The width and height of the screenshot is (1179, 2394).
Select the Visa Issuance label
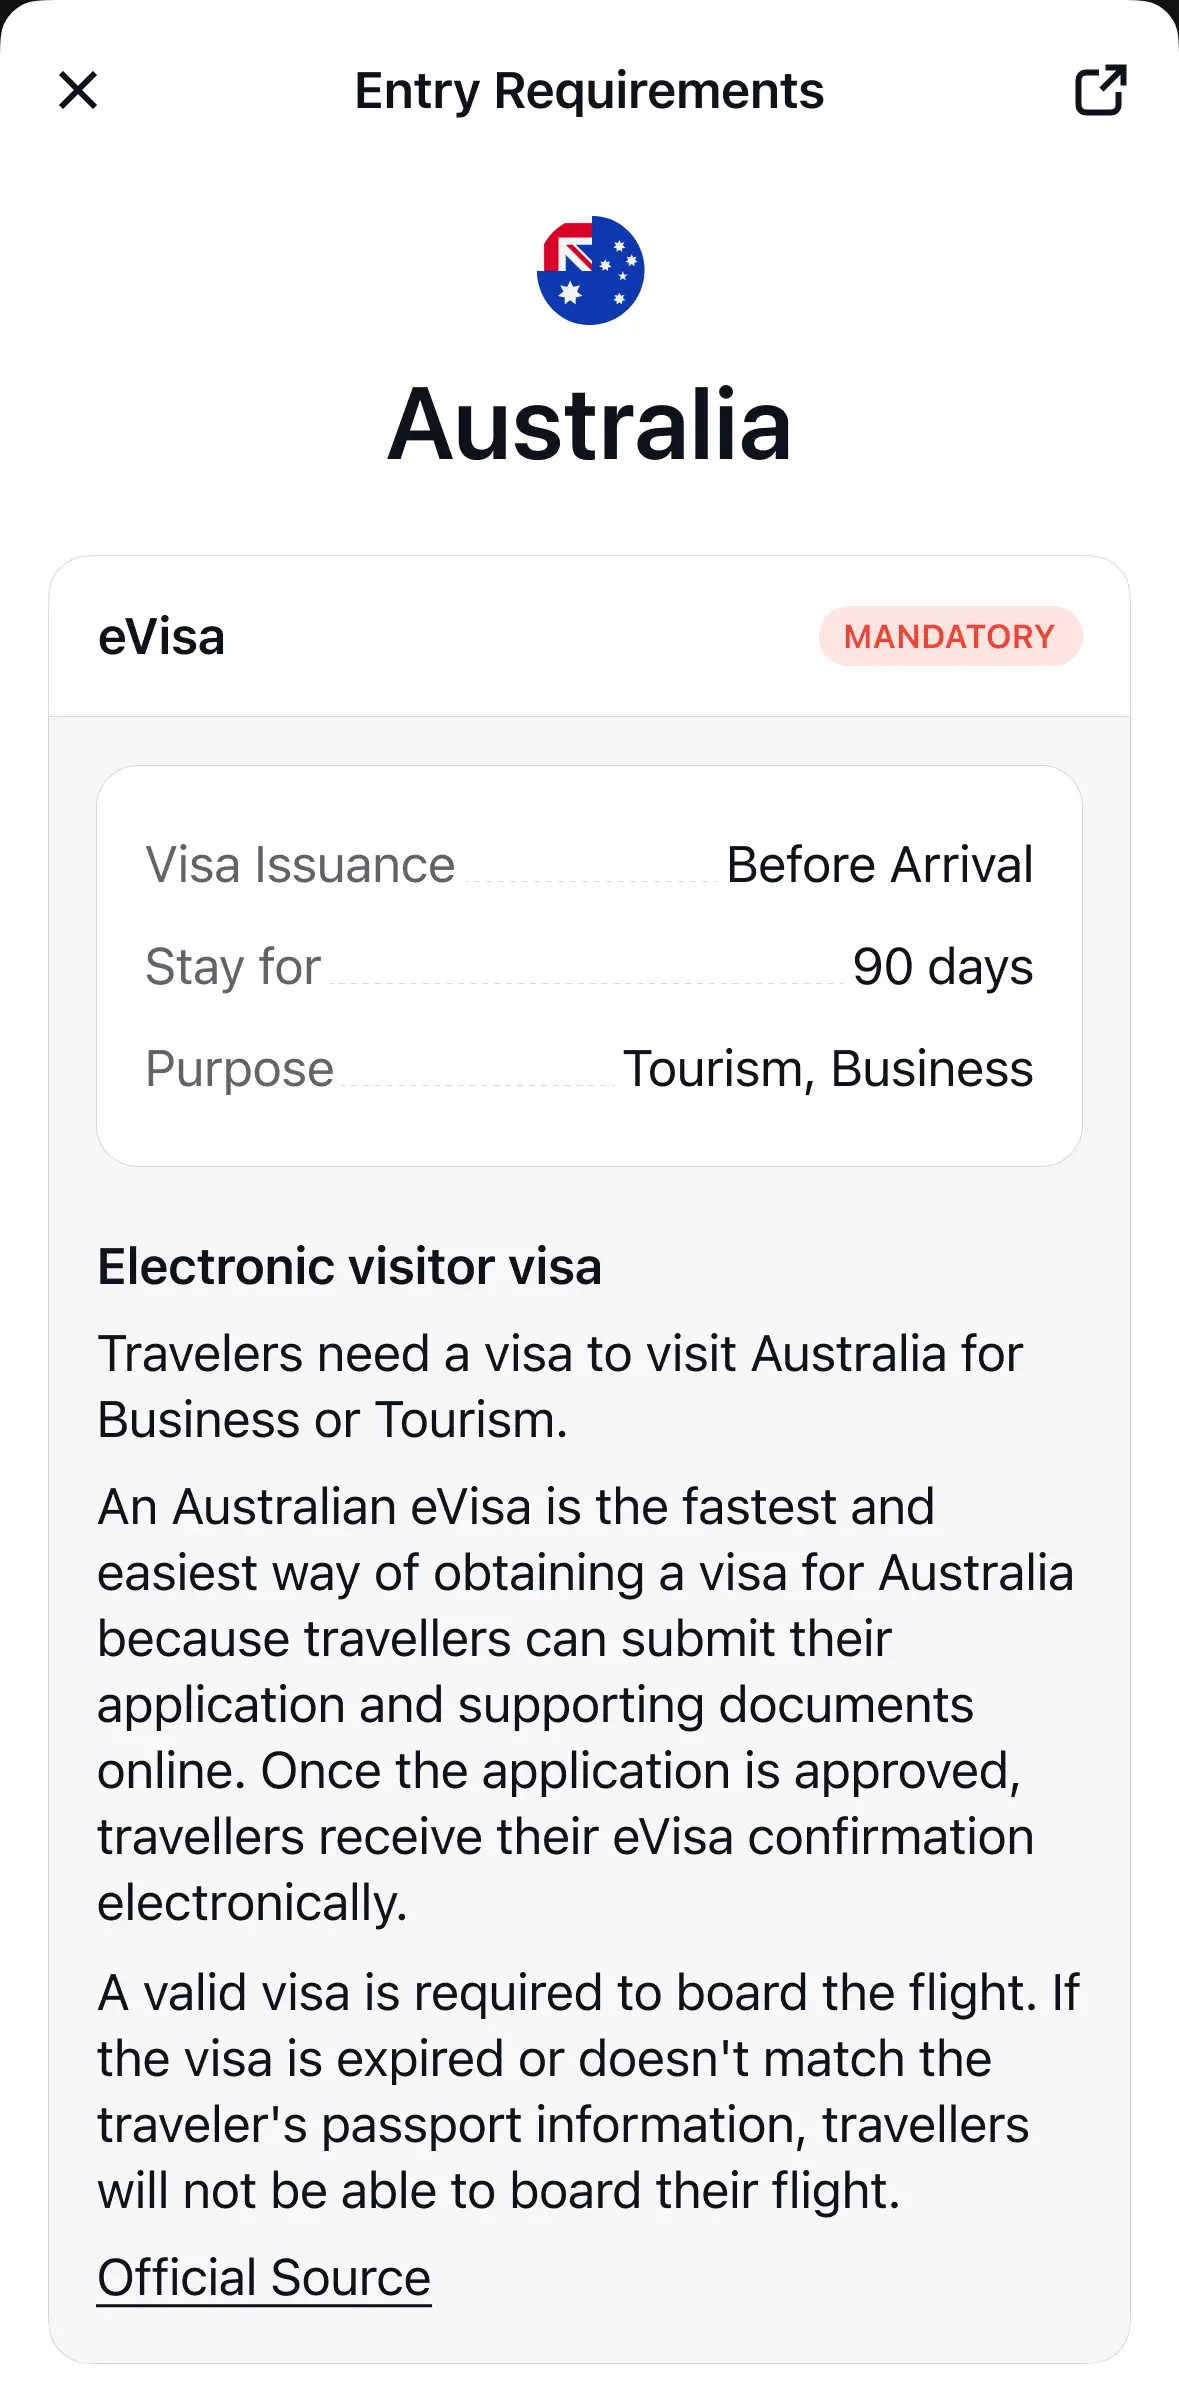(x=300, y=865)
